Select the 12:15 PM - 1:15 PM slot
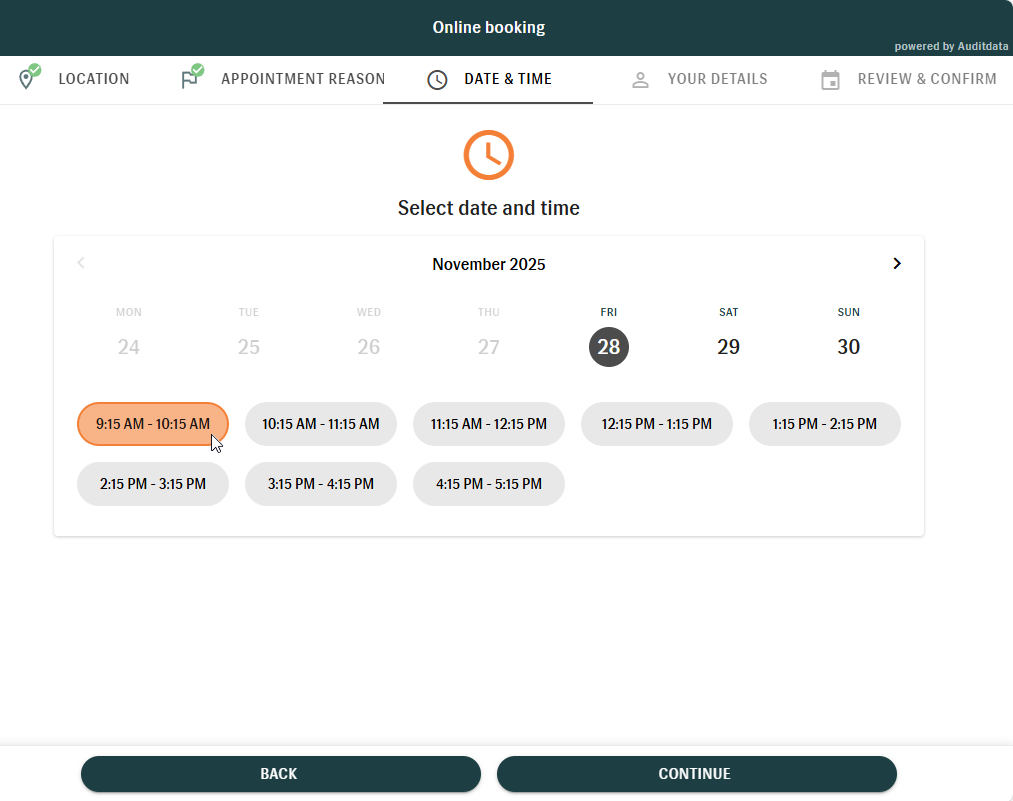 [657, 424]
